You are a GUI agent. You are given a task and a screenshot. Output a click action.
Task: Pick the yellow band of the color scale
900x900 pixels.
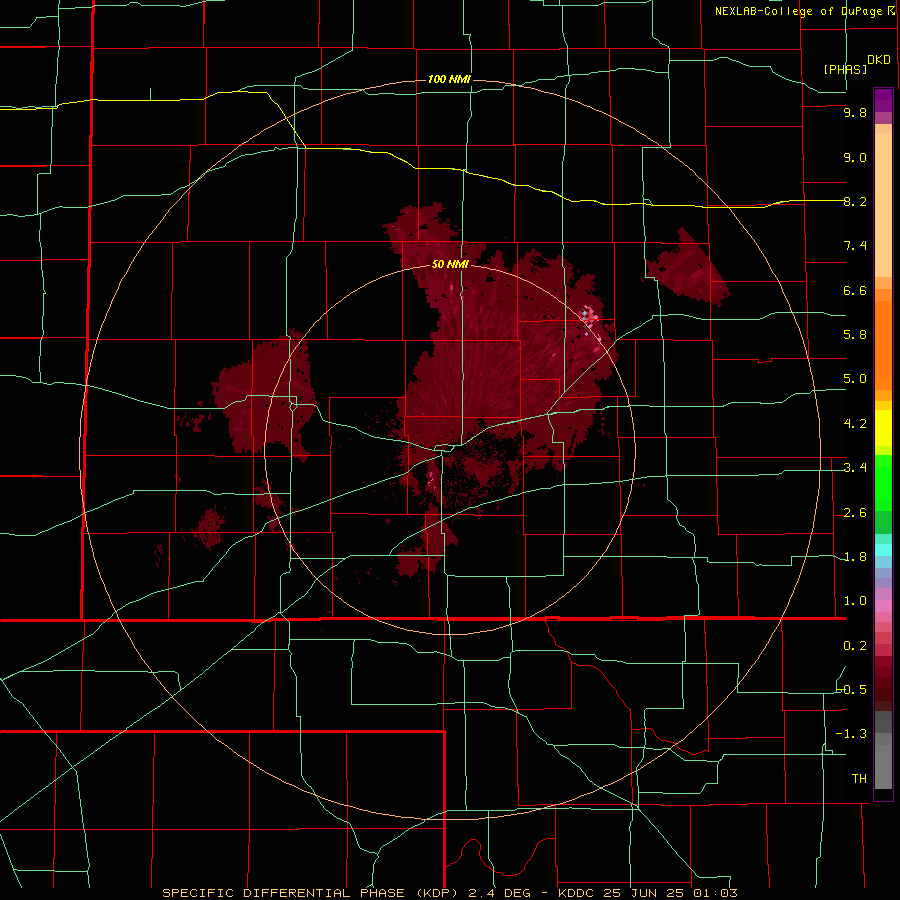883,428
